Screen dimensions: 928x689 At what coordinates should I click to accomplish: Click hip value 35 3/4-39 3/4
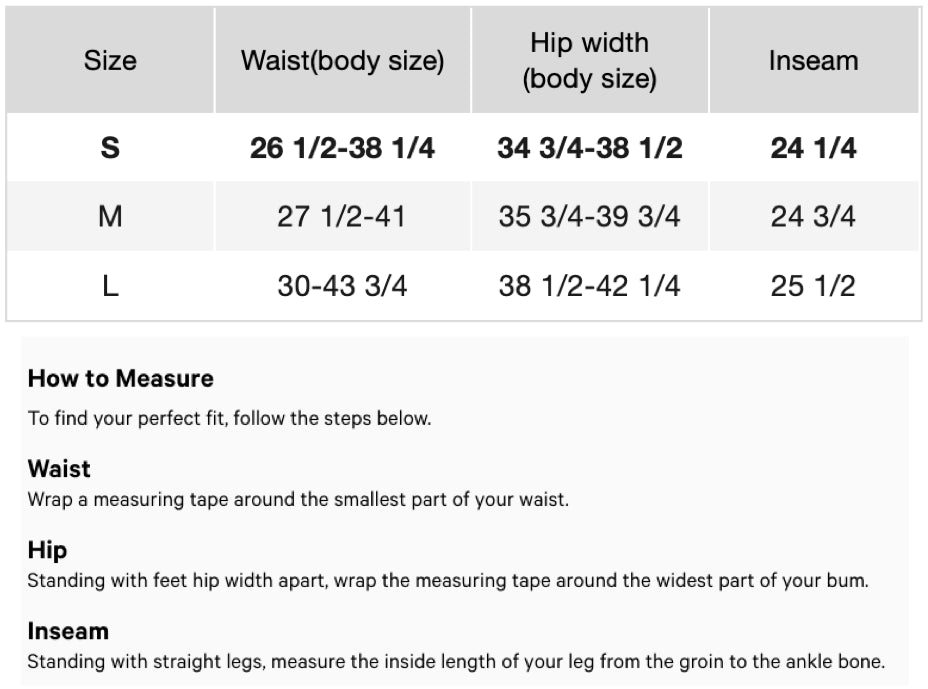589,216
